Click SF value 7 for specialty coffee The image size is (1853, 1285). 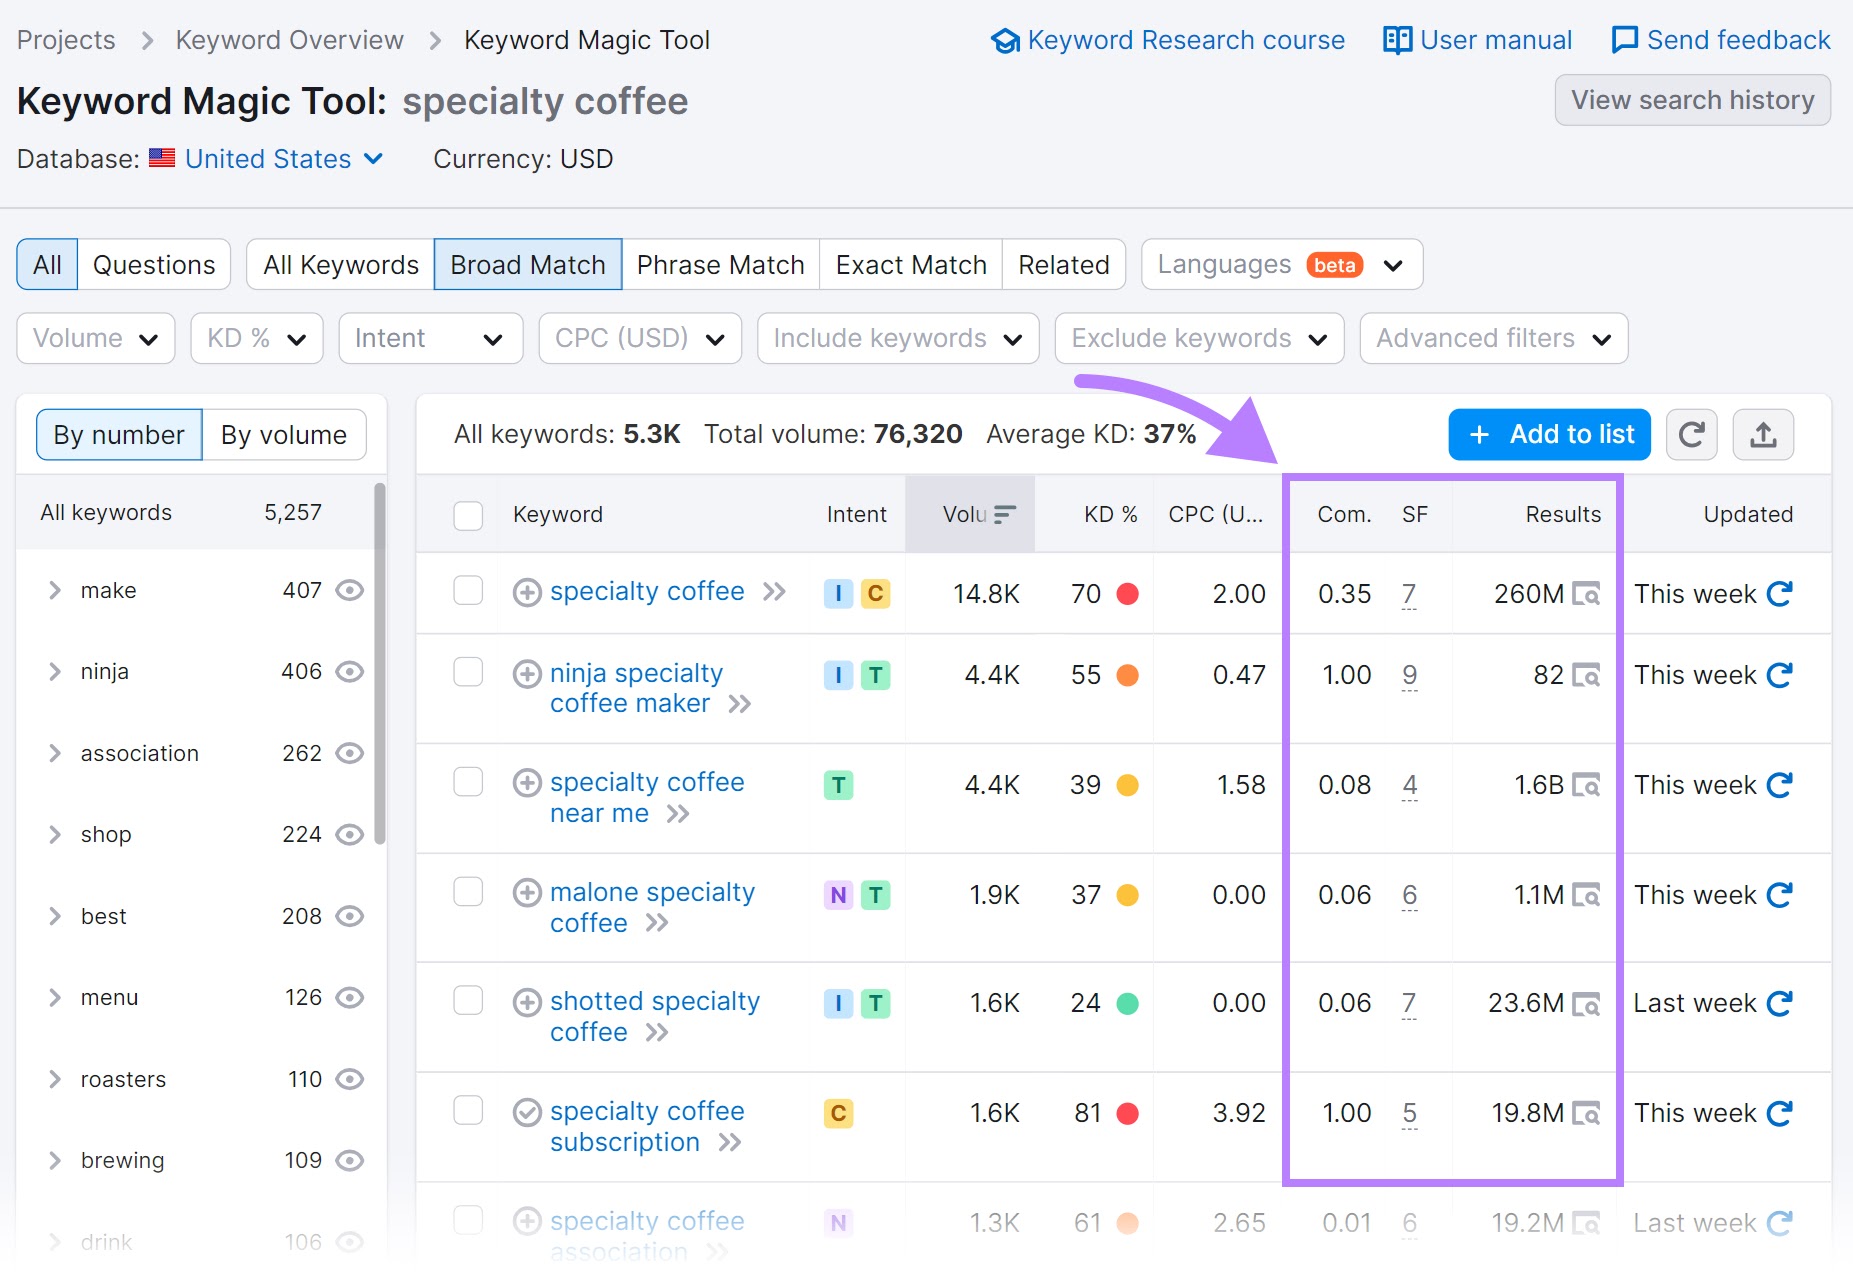(1409, 594)
